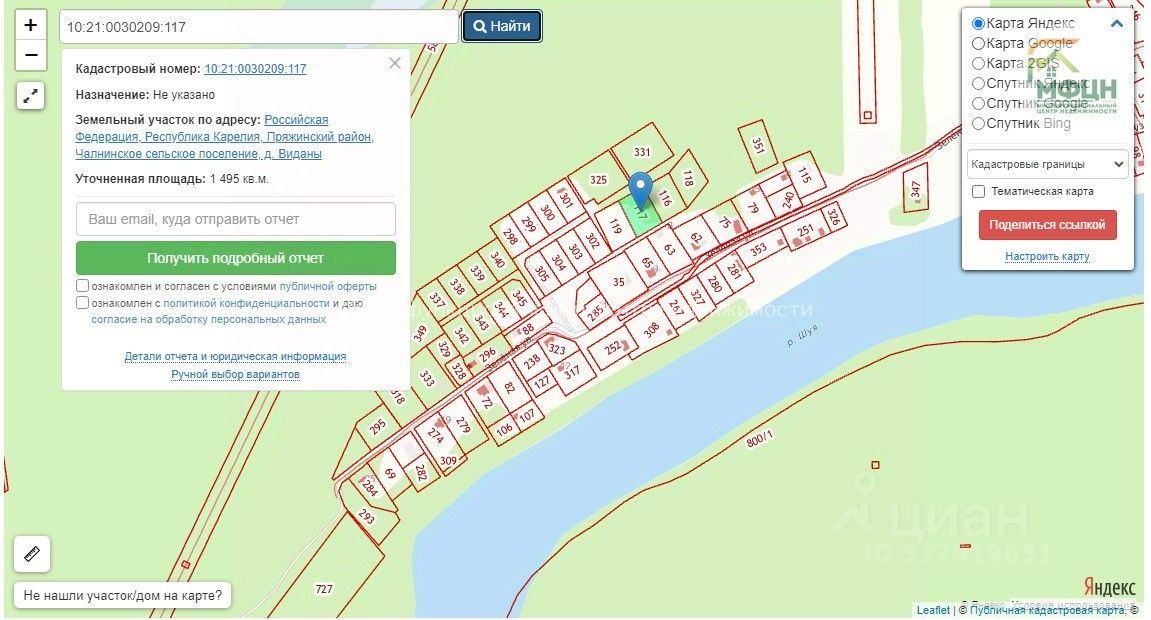Zoom out with the minus button
The height and width of the screenshot is (620, 1151).
click(x=30, y=55)
